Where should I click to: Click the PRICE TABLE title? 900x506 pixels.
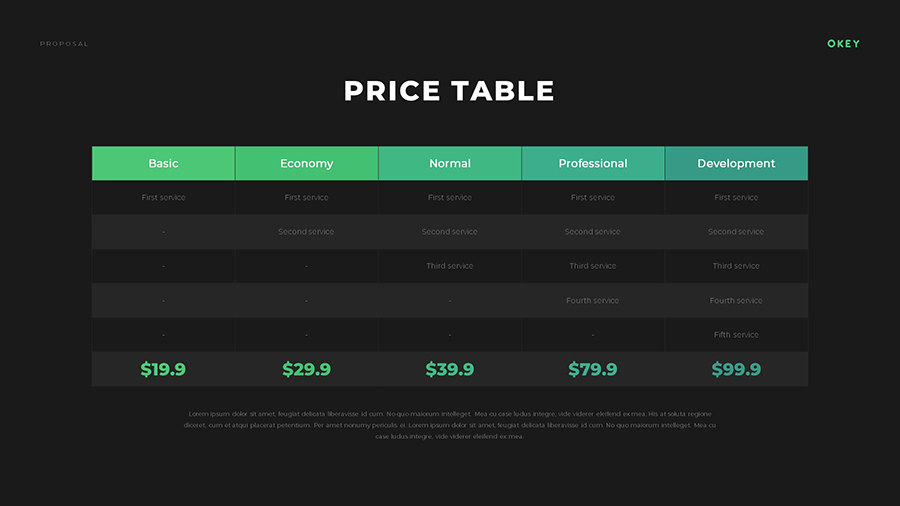(449, 91)
